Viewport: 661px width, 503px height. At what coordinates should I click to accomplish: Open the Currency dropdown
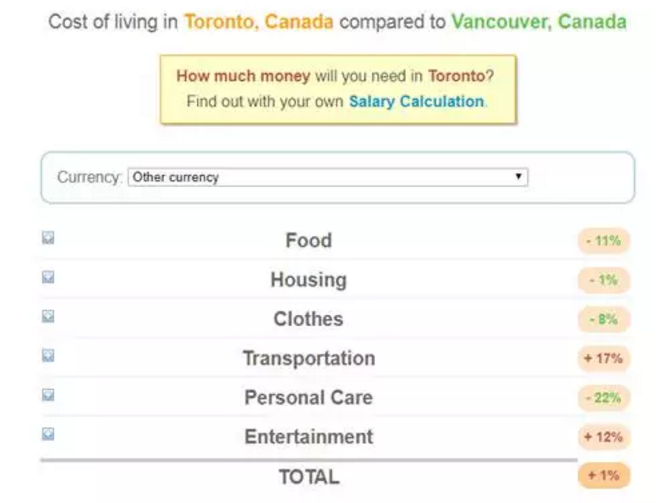tap(327, 177)
